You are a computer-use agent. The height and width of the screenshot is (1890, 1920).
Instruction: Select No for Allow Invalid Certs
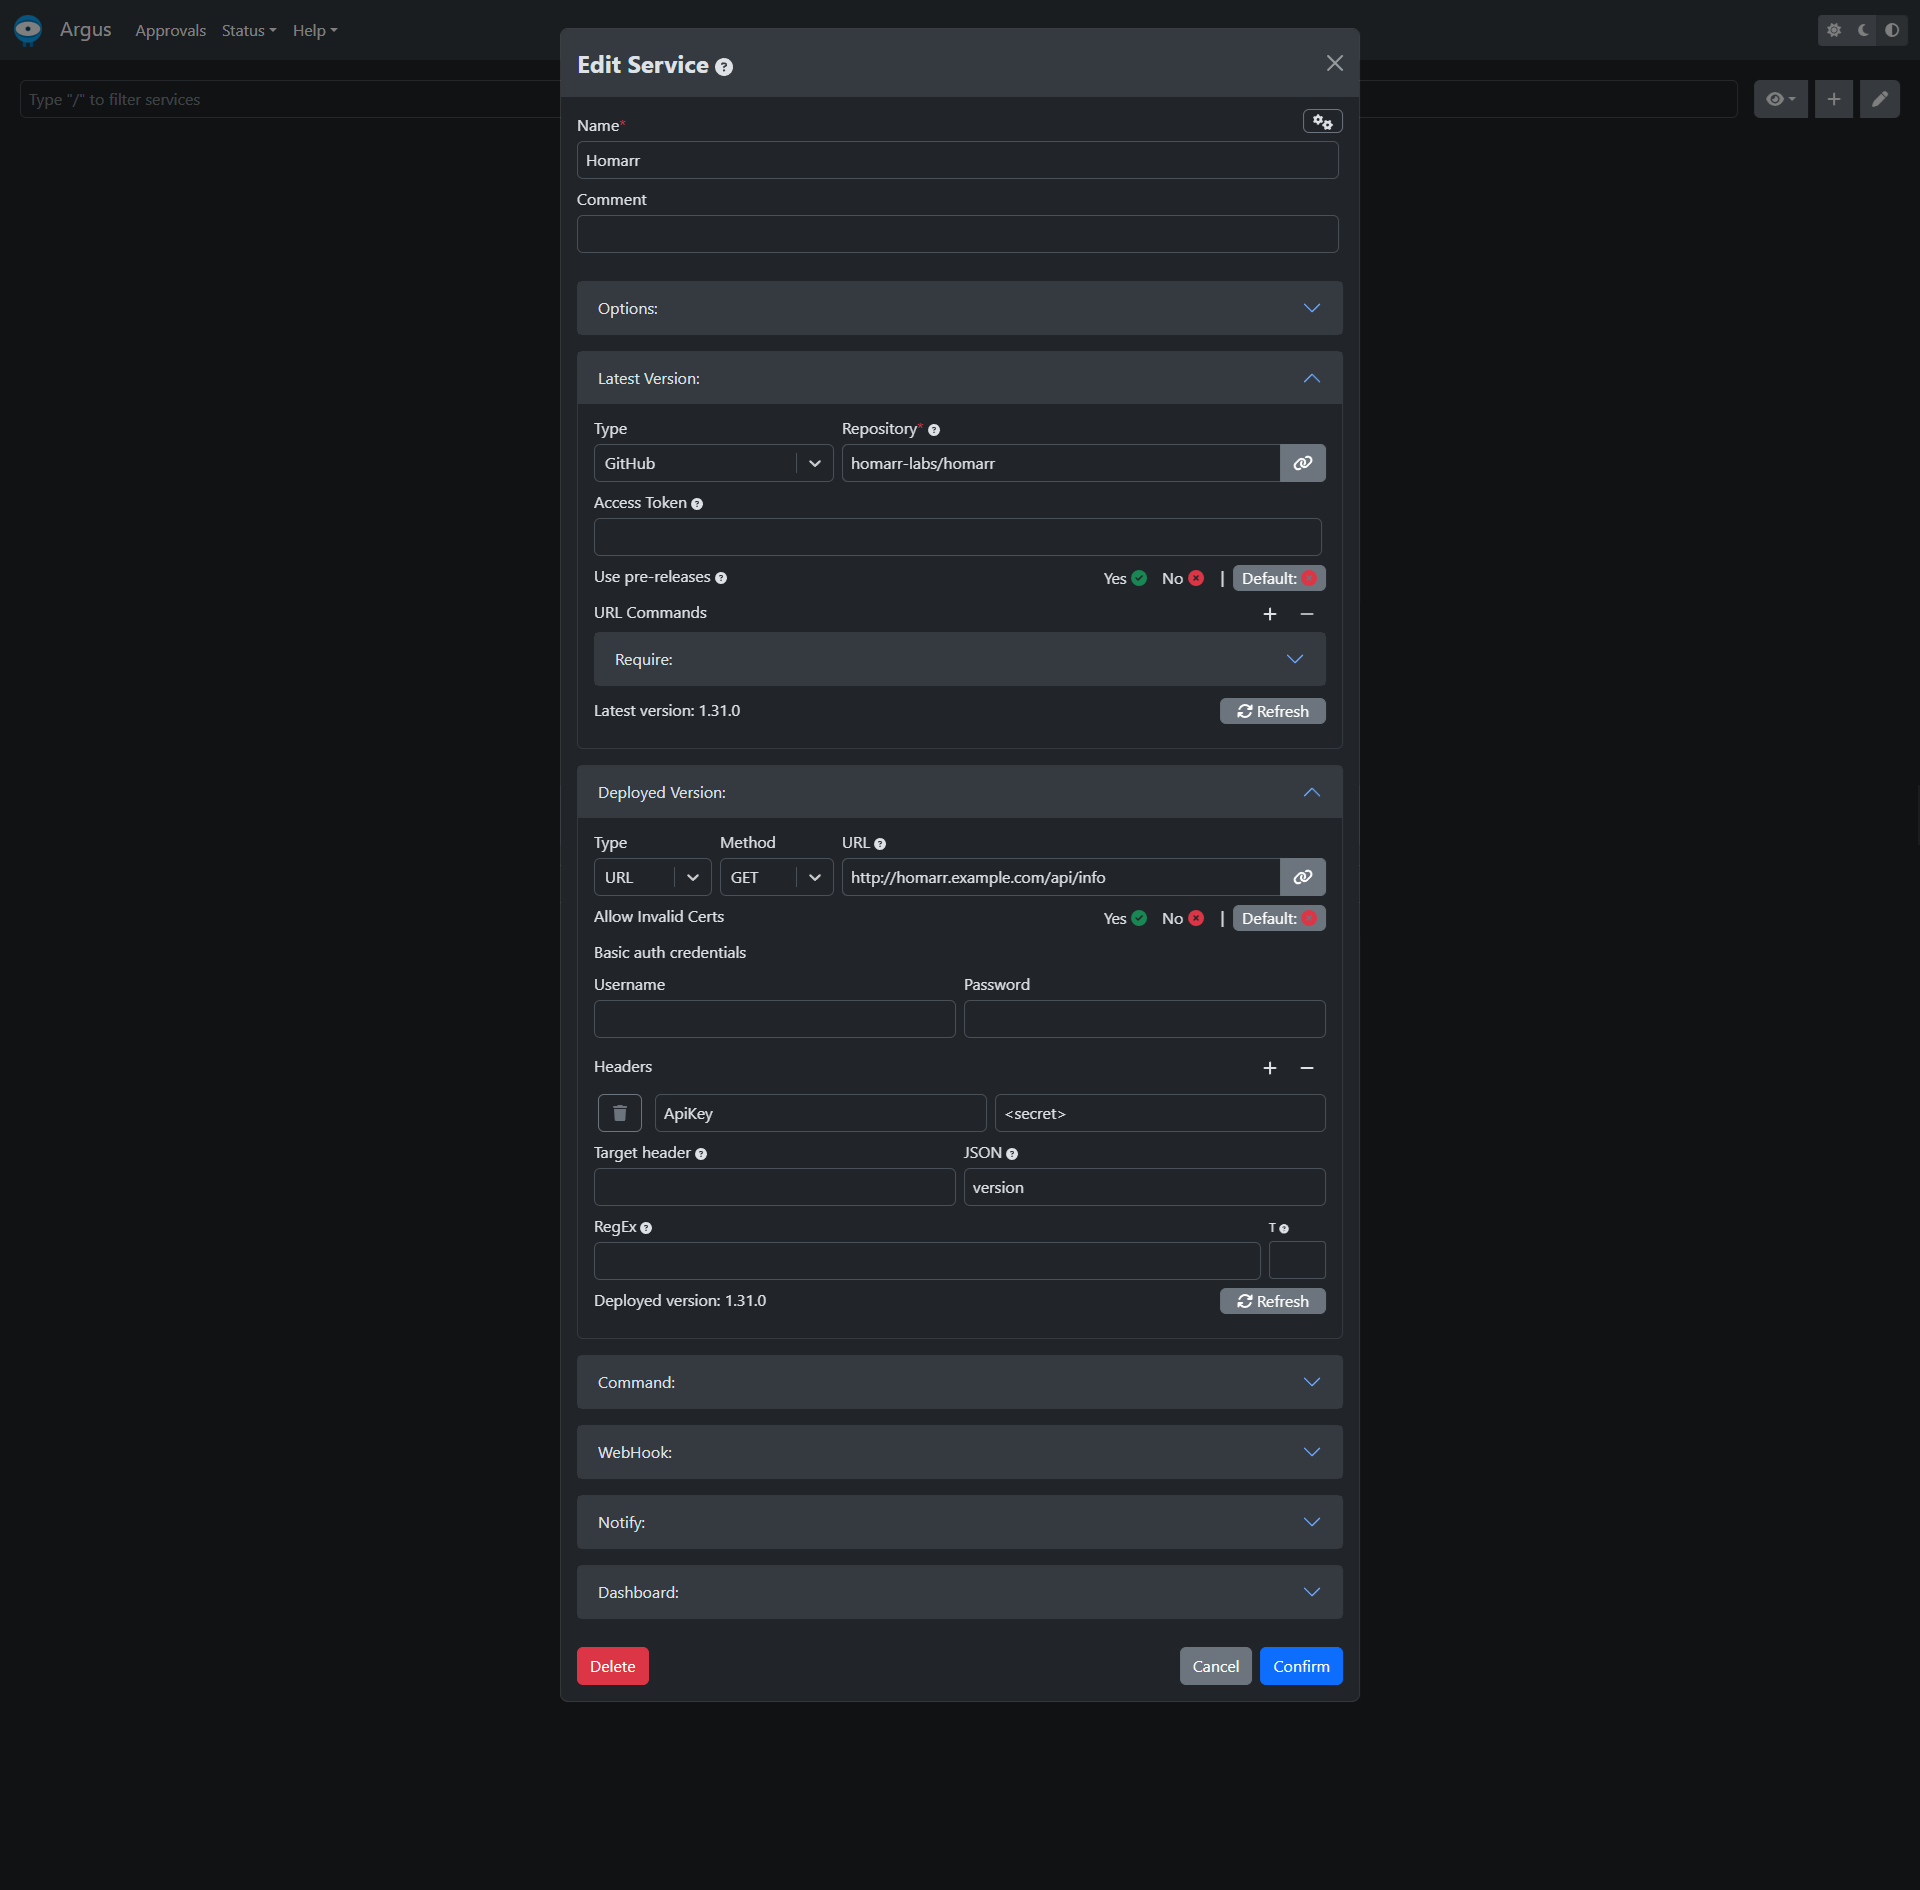1183,918
